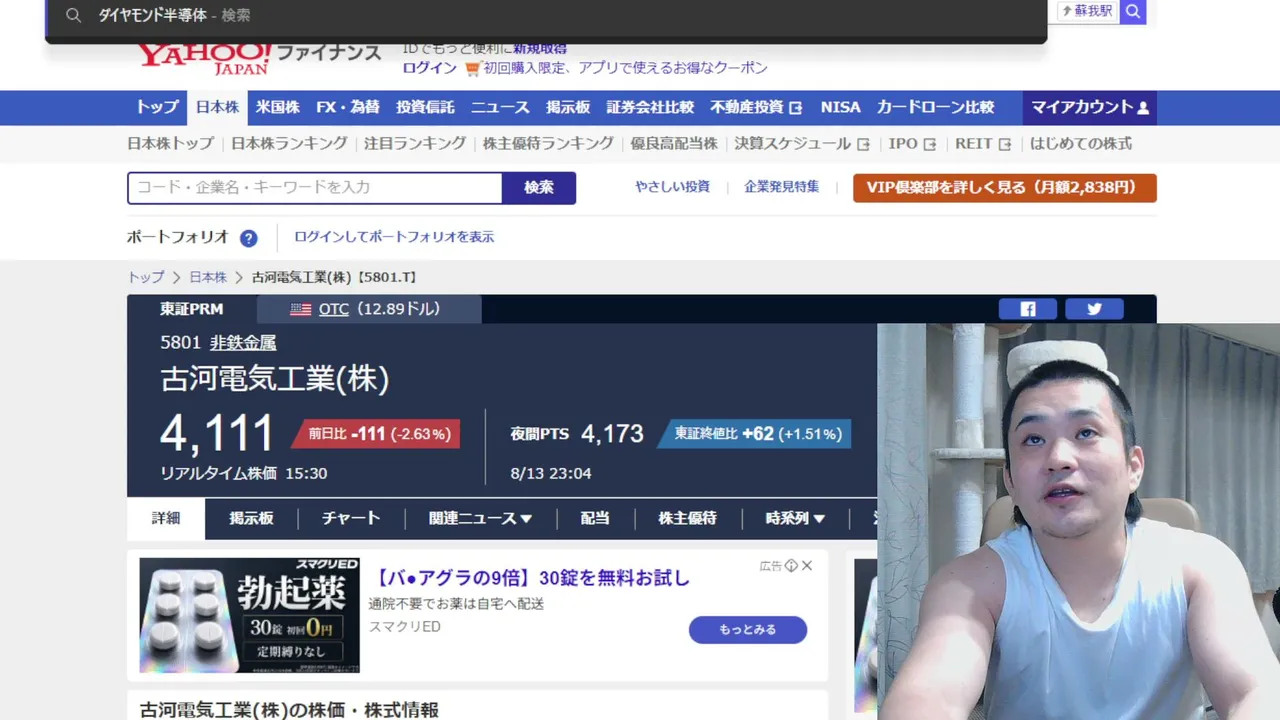
Task: Open 注目ランキング sub-navigation link
Action: (415, 144)
